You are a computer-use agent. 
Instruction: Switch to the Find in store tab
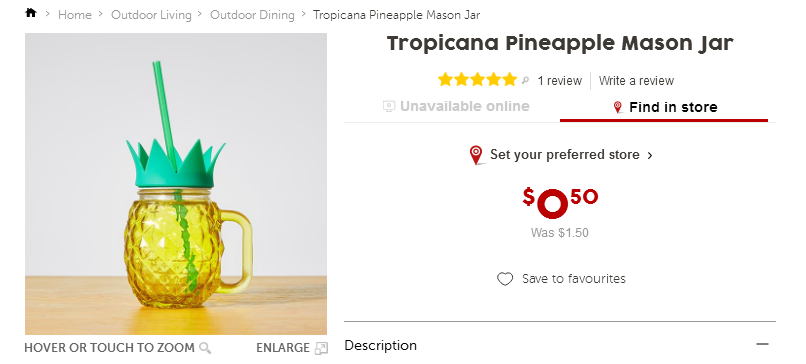pyautogui.click(x=664, y=107)
